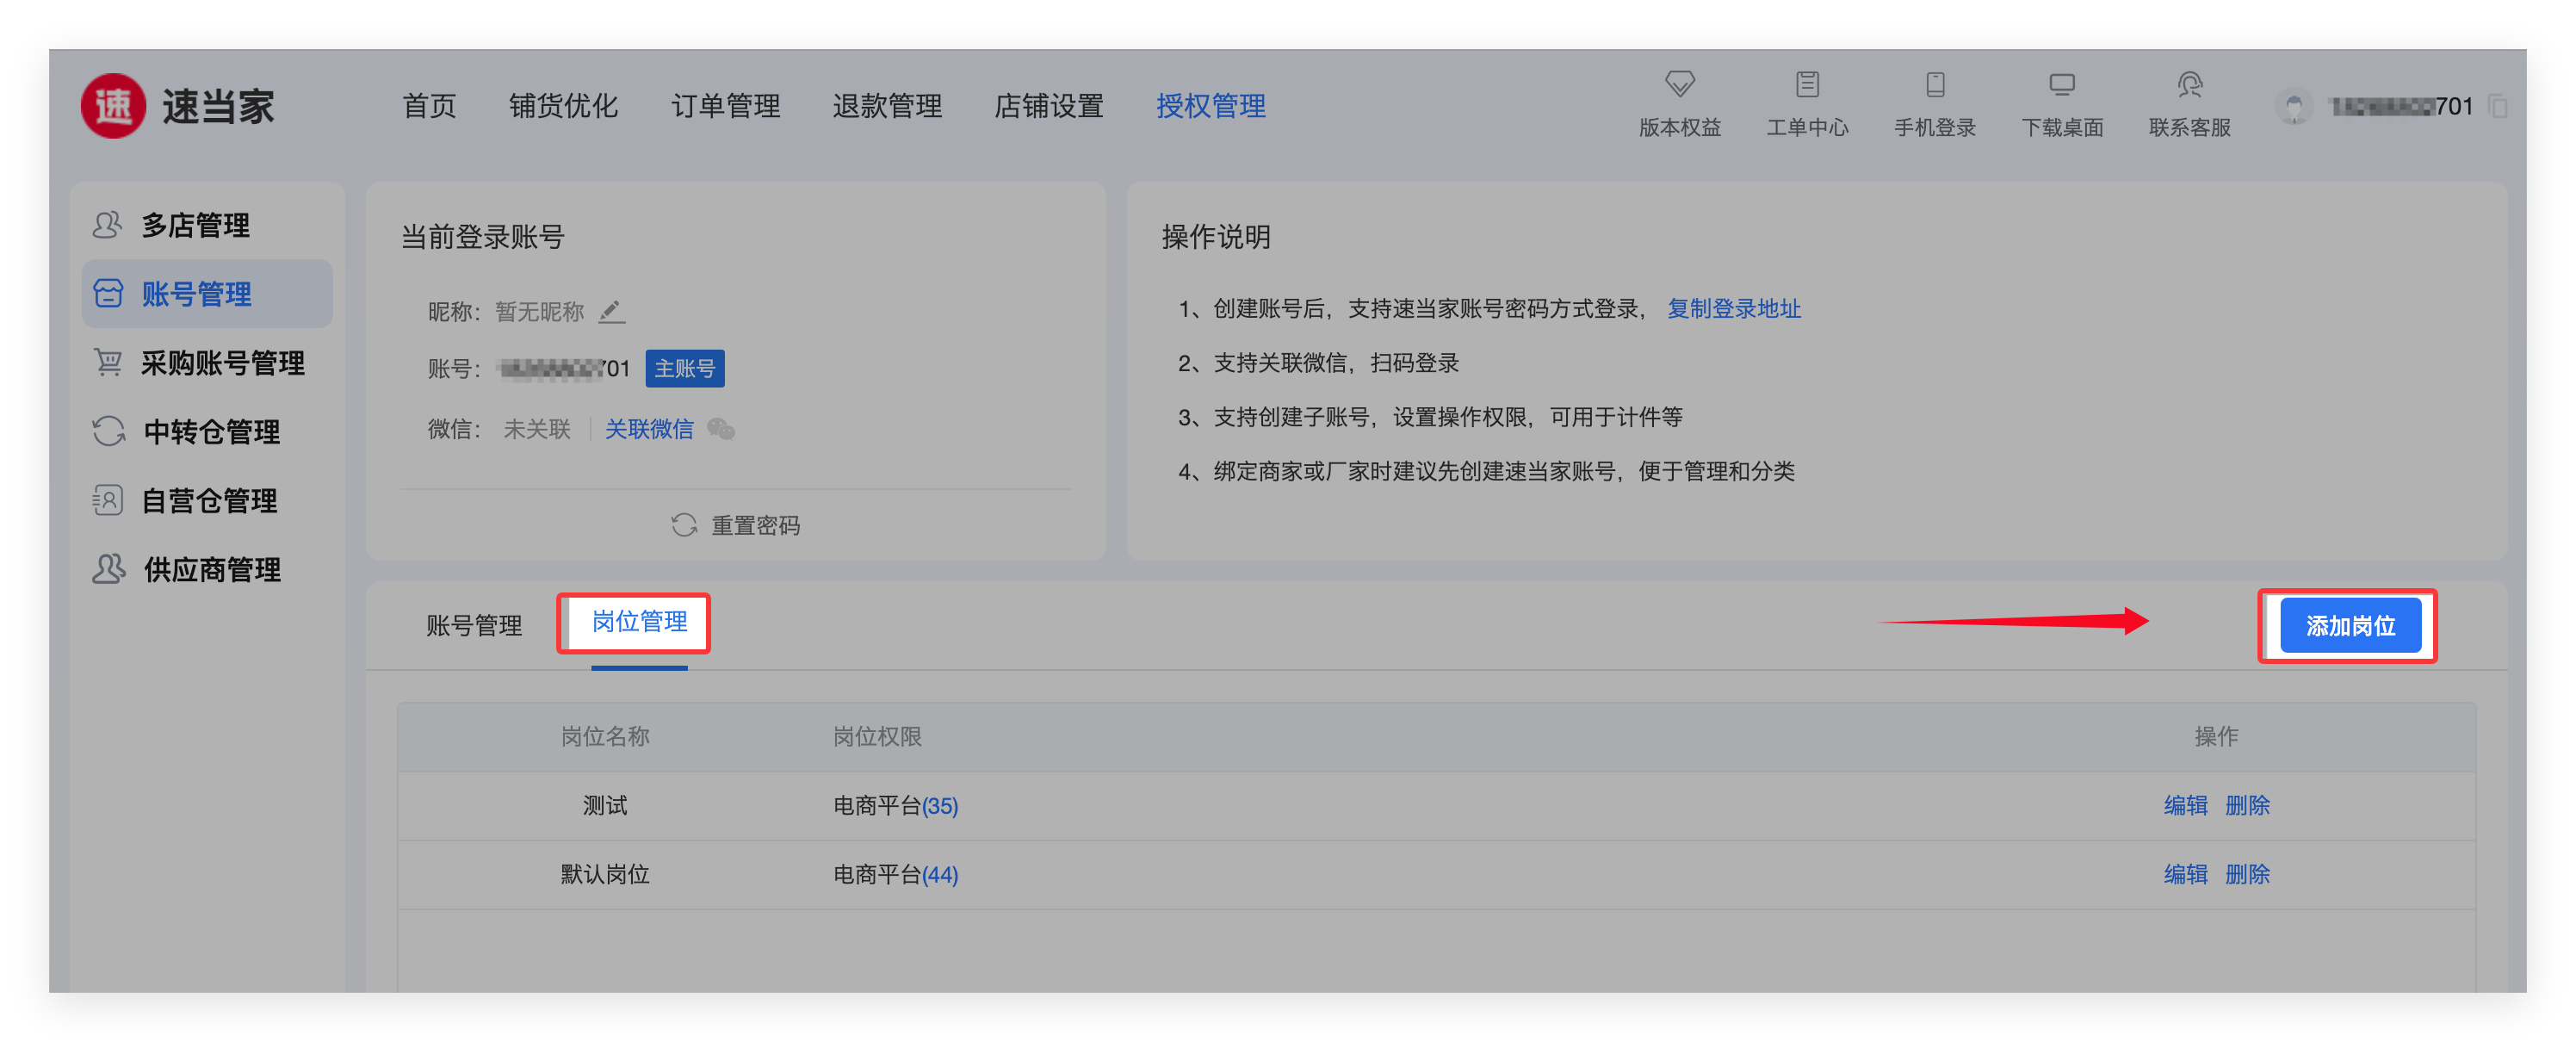
Task: Click 手机登录 phone icon
Action: (x=1935, y=84)
